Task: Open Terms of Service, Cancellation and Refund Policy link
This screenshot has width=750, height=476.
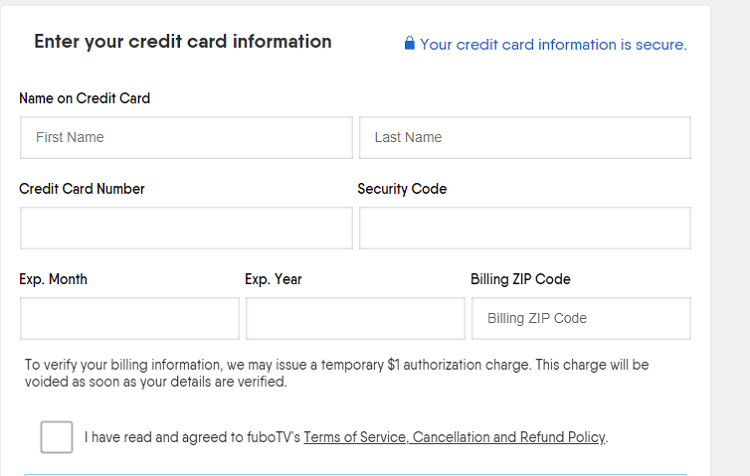Action: coord(454,437)
